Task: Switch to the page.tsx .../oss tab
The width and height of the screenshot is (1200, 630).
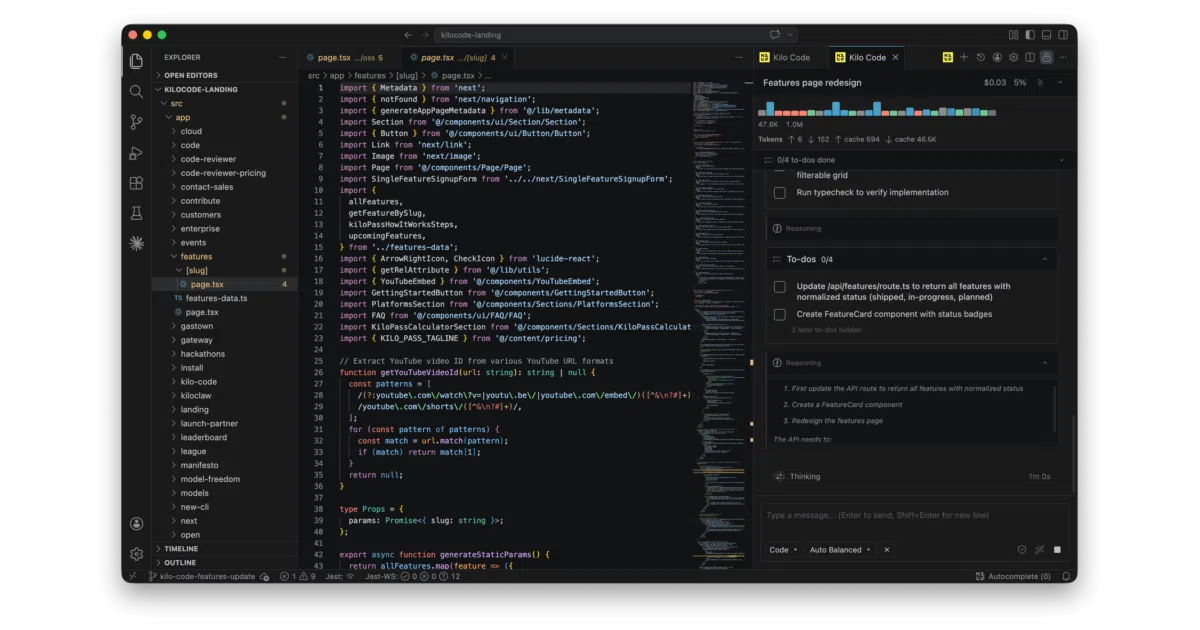Action: coord(348,57)
